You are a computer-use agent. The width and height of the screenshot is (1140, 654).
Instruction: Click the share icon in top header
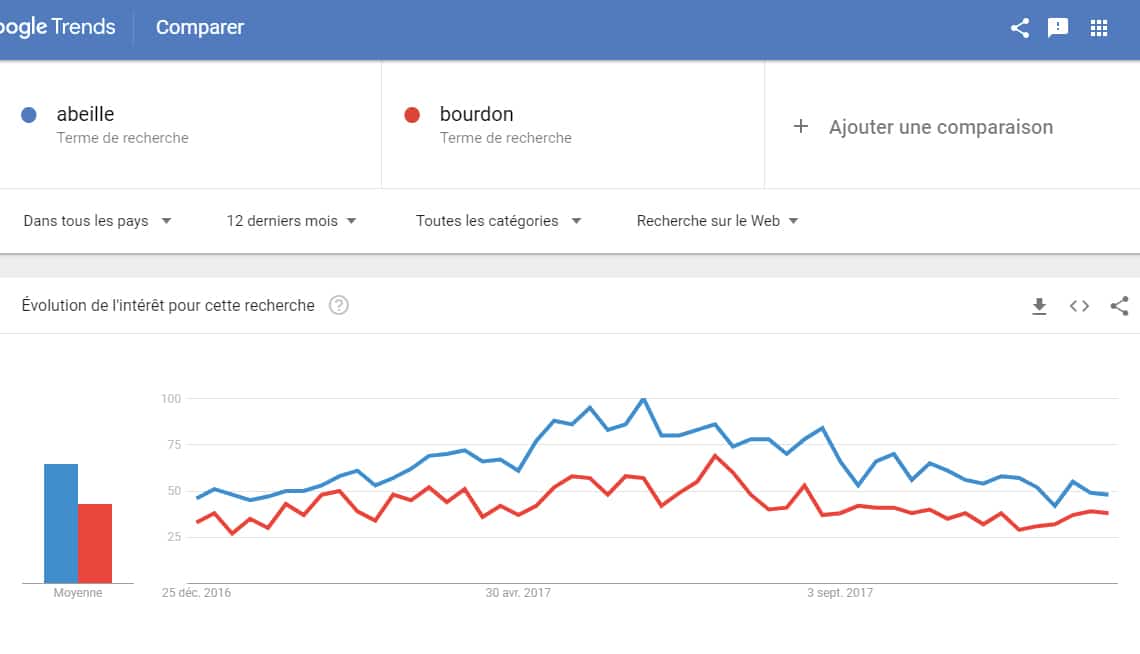[1019, 28]
